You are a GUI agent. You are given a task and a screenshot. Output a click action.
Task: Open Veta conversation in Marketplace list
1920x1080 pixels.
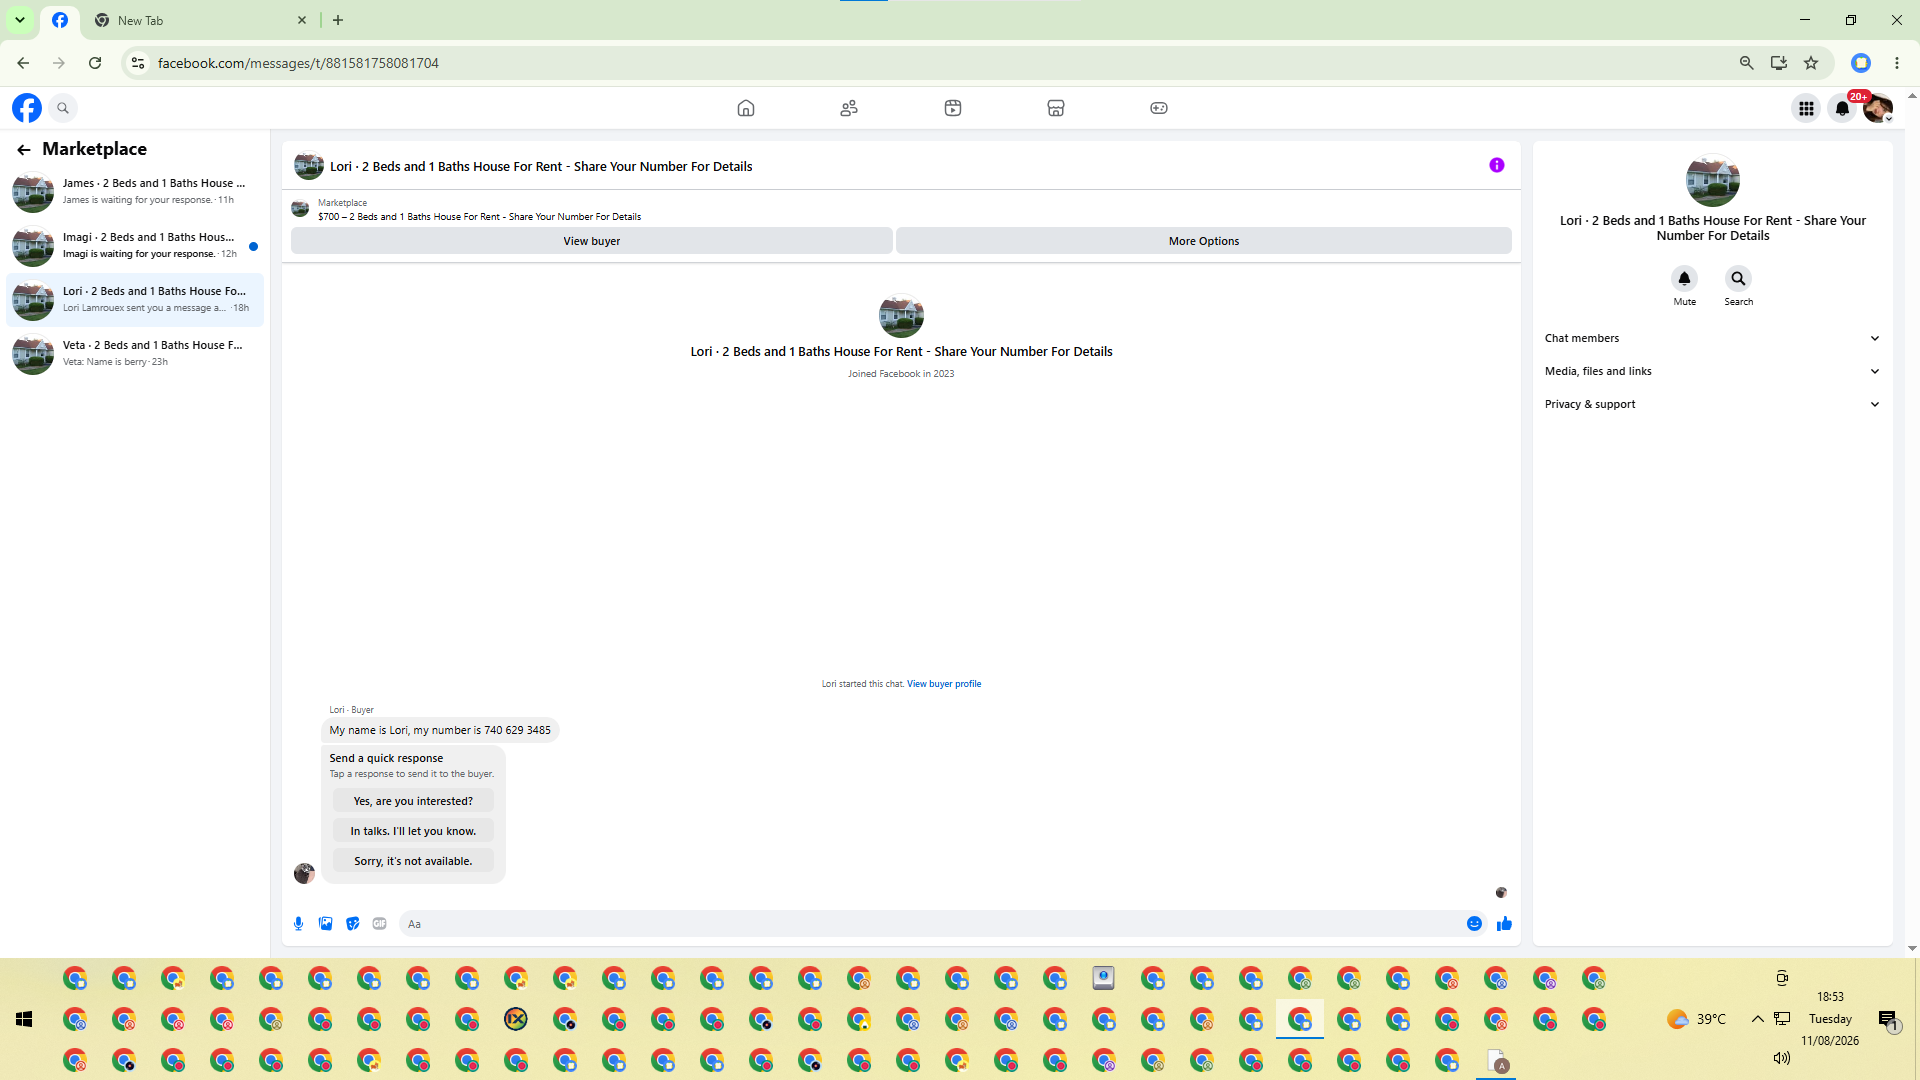tap(135, 354)
